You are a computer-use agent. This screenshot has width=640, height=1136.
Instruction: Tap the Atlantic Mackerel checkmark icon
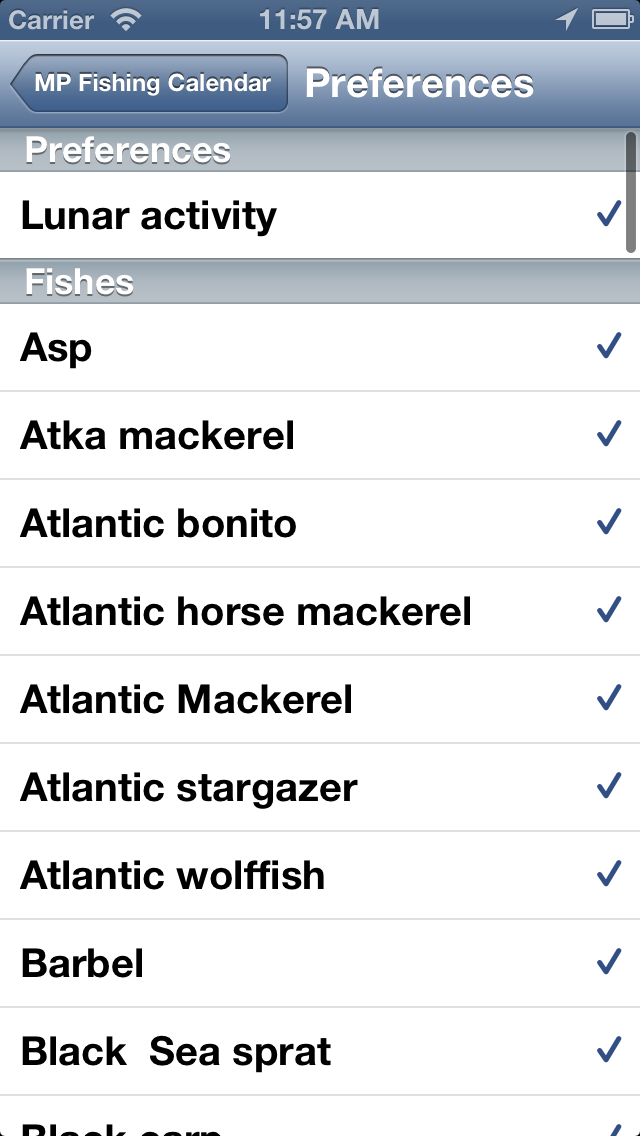point(609,698)
